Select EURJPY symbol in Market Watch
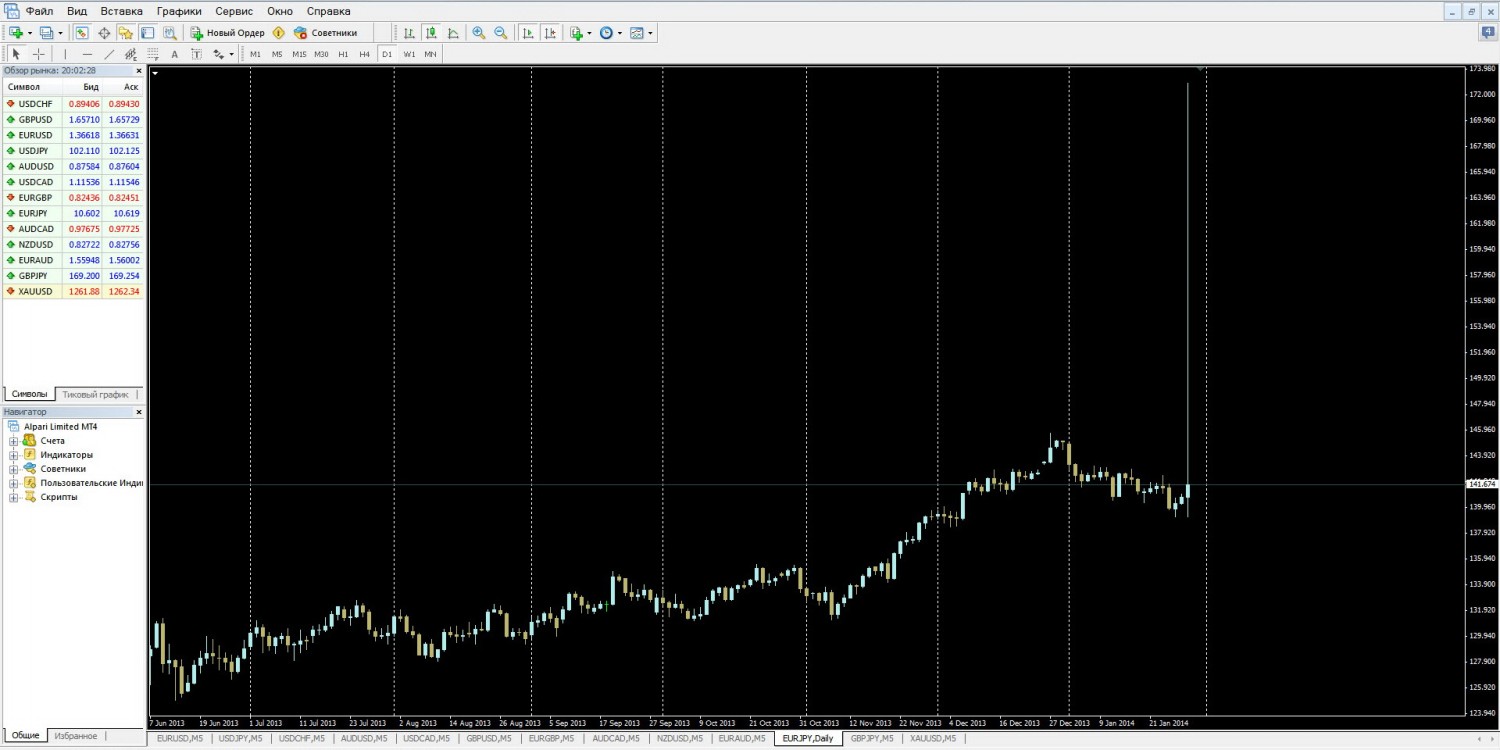The image size is (1500, 750). 35,213
